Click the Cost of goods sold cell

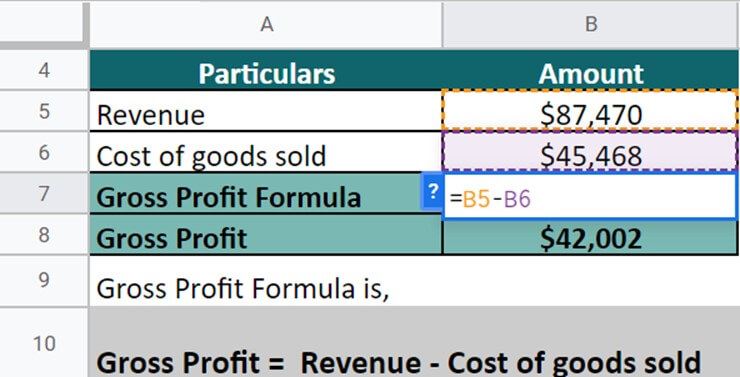(x=266, y=152)
